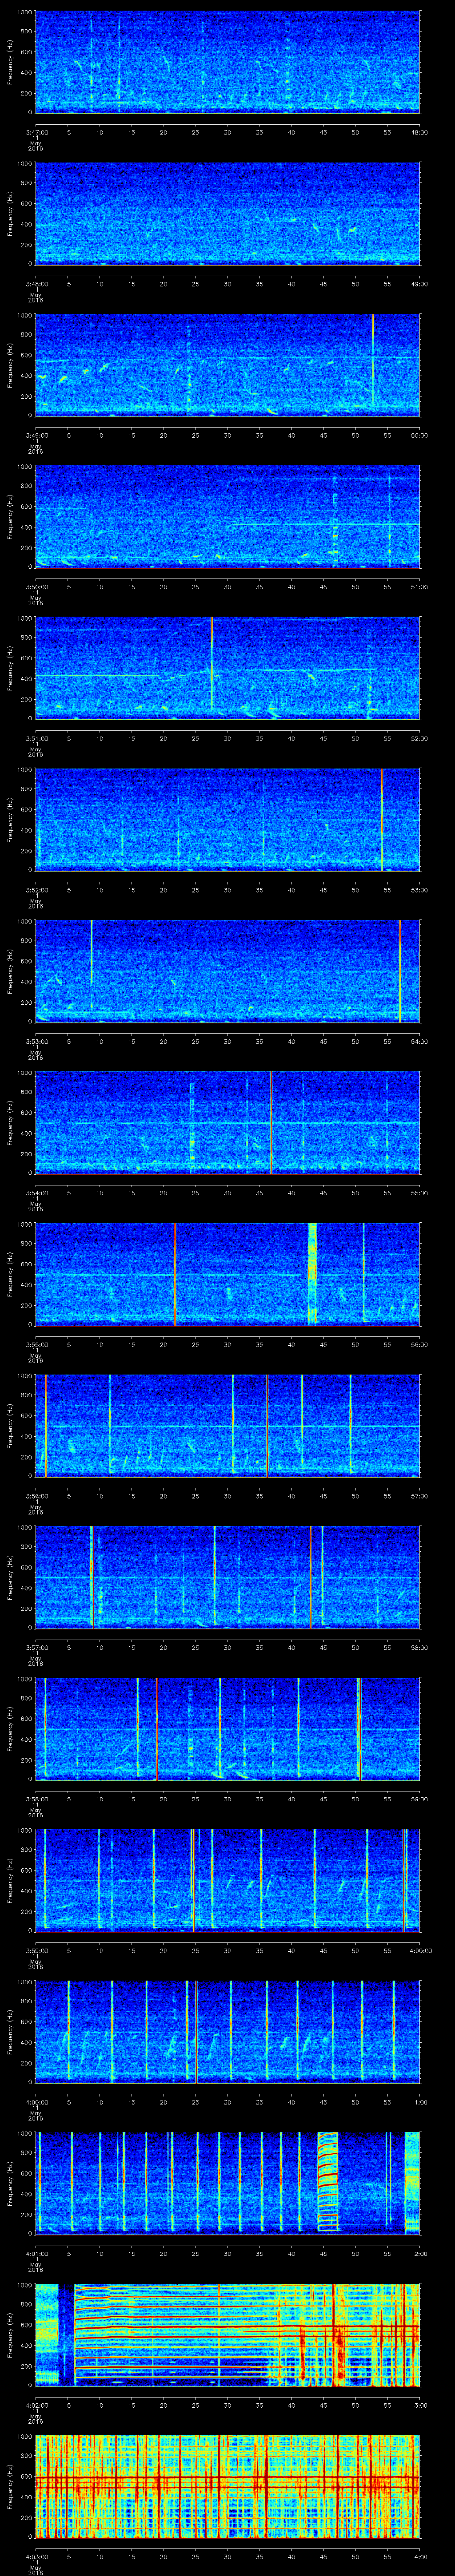Click the harmonic sweep burst in the 4:01:00 spectrogram
This screenshot has height=2576, width=455.
(x=328, y=2183)
